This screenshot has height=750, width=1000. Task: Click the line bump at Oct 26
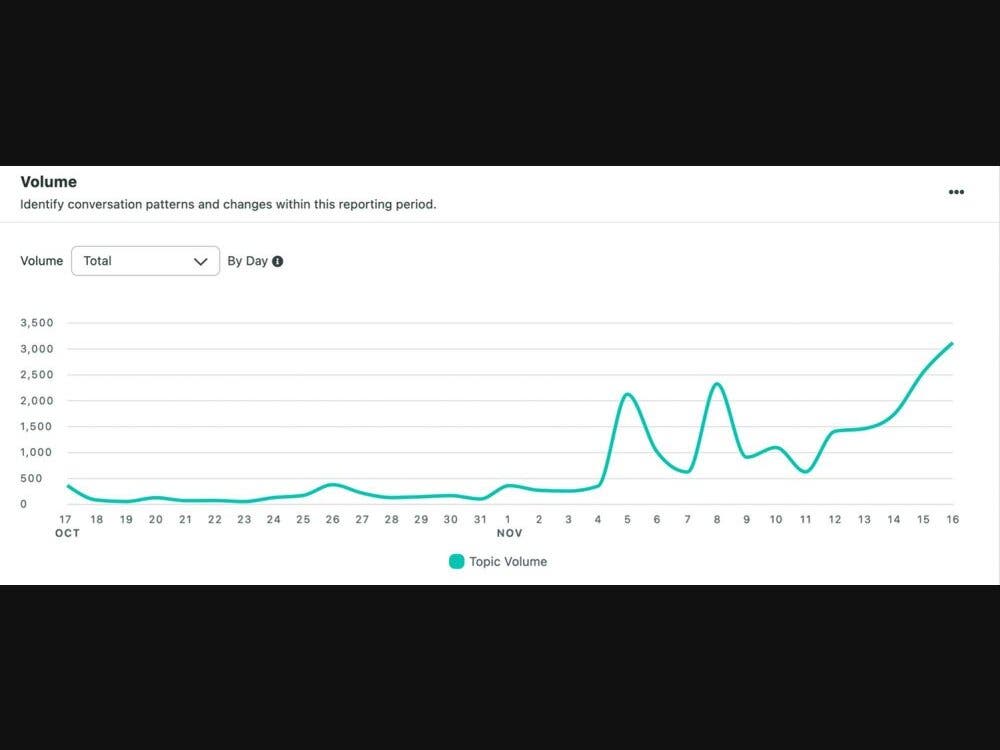point(332,485)
